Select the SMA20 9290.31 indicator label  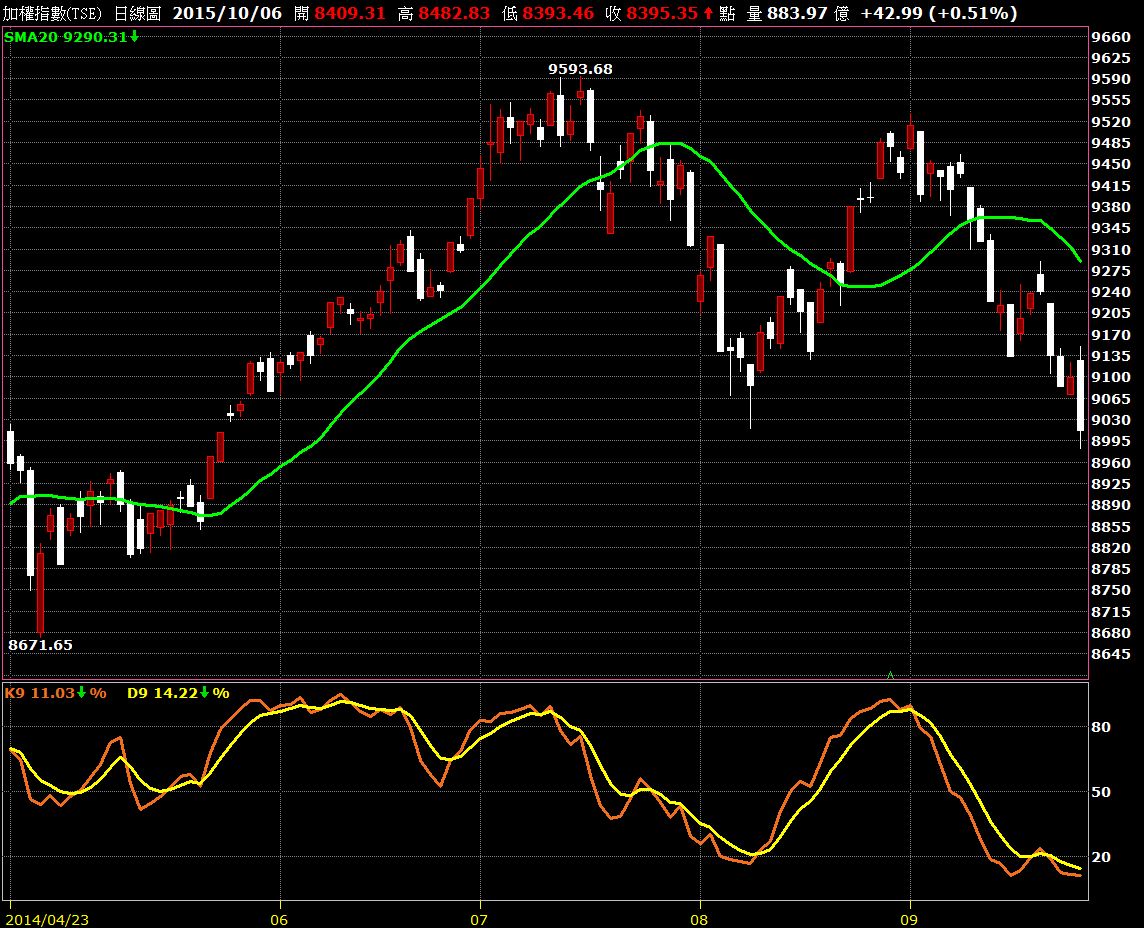66,36
